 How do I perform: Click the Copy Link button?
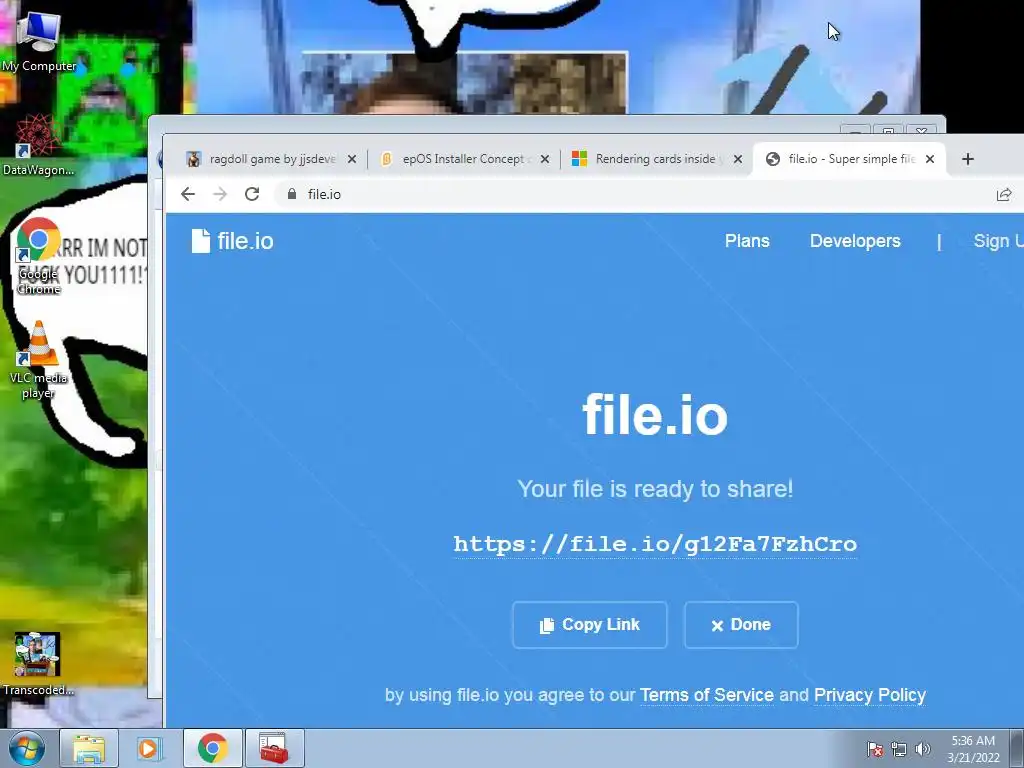[x=590, y=625]
